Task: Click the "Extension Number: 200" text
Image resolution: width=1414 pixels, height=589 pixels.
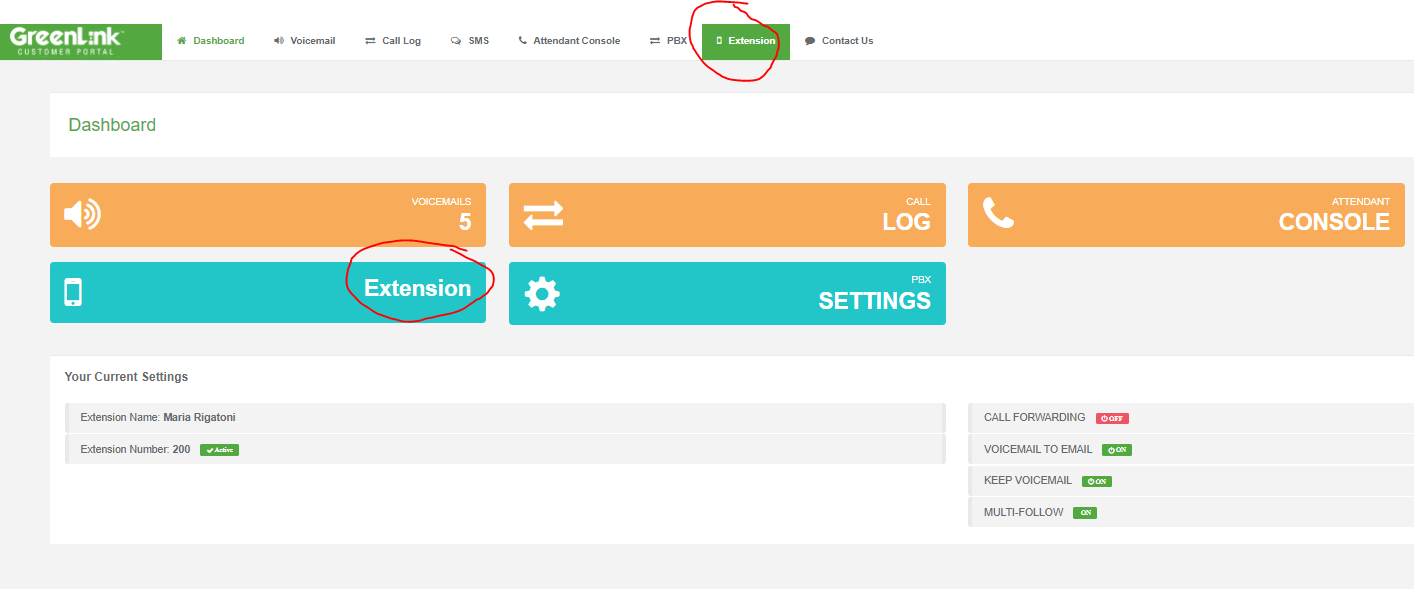Action: (135, 450)
